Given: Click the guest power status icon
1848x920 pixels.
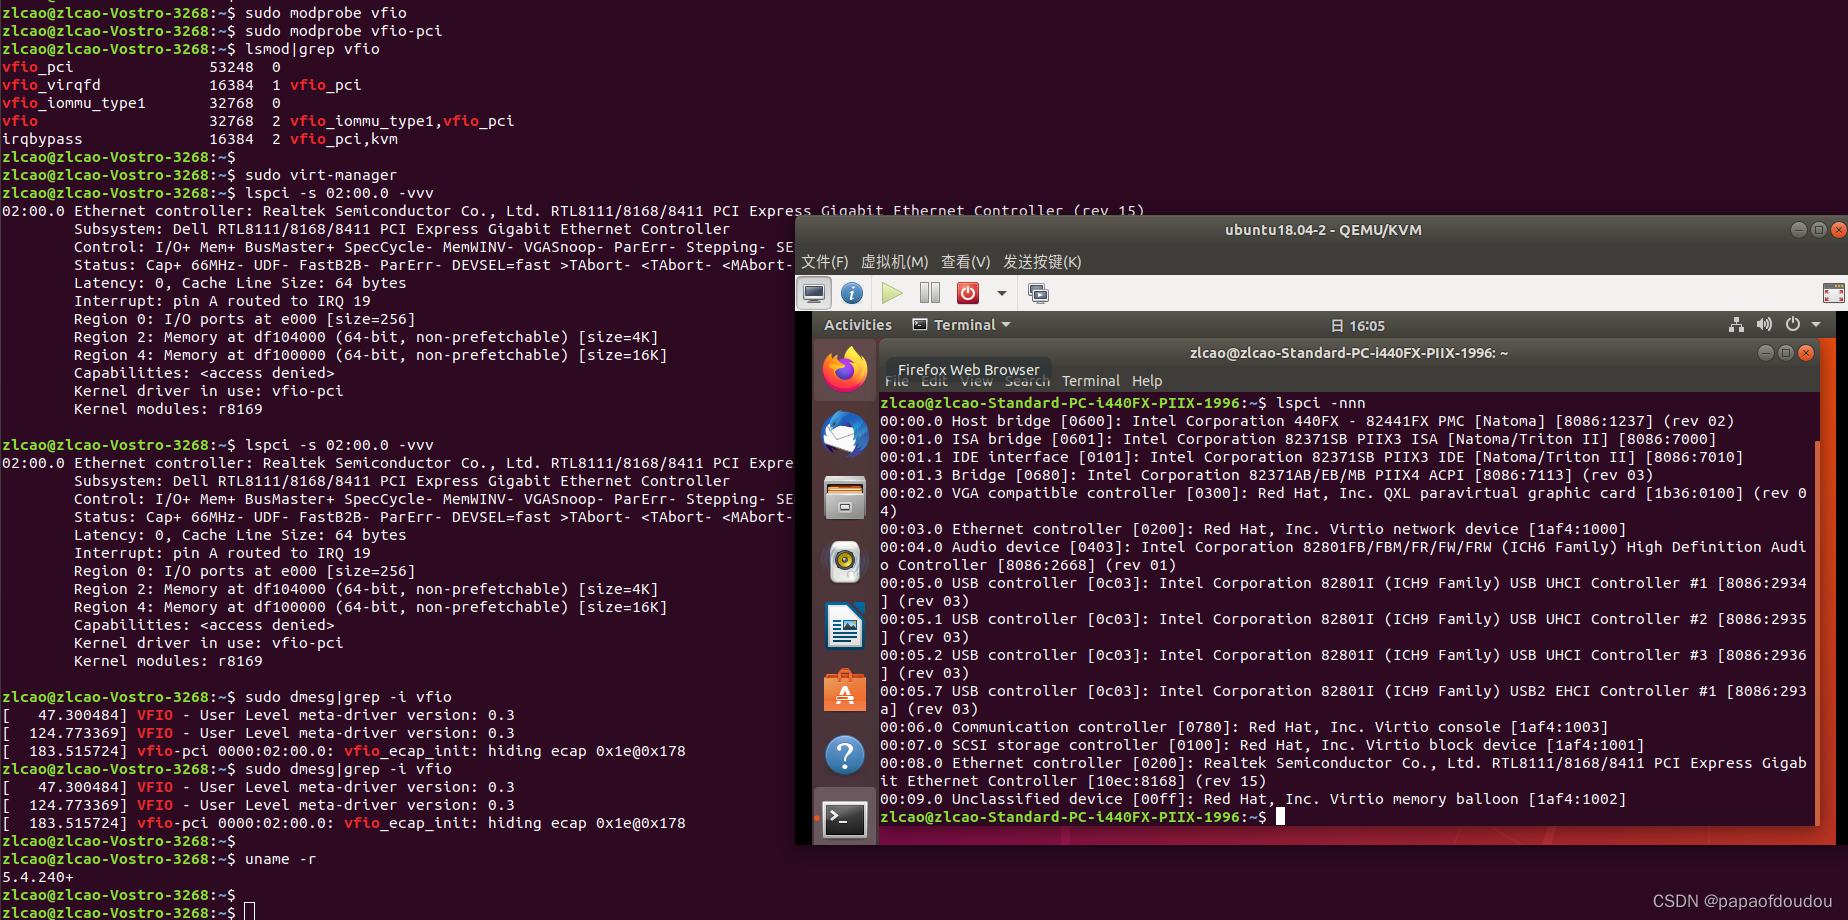Looking at the screenshot, I should pyautogui.click(x=1793, y=325).
